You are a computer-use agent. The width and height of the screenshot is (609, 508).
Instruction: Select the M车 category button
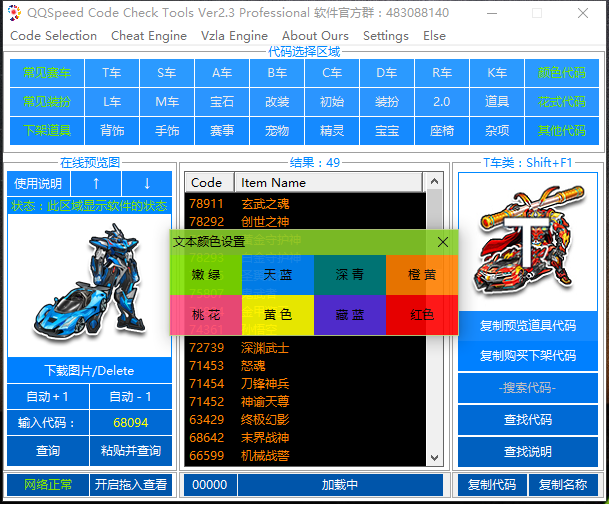167,102
